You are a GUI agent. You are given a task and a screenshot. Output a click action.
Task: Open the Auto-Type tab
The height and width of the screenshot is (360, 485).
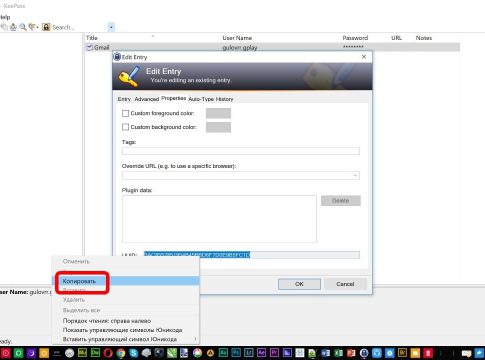tap(201, 99)
